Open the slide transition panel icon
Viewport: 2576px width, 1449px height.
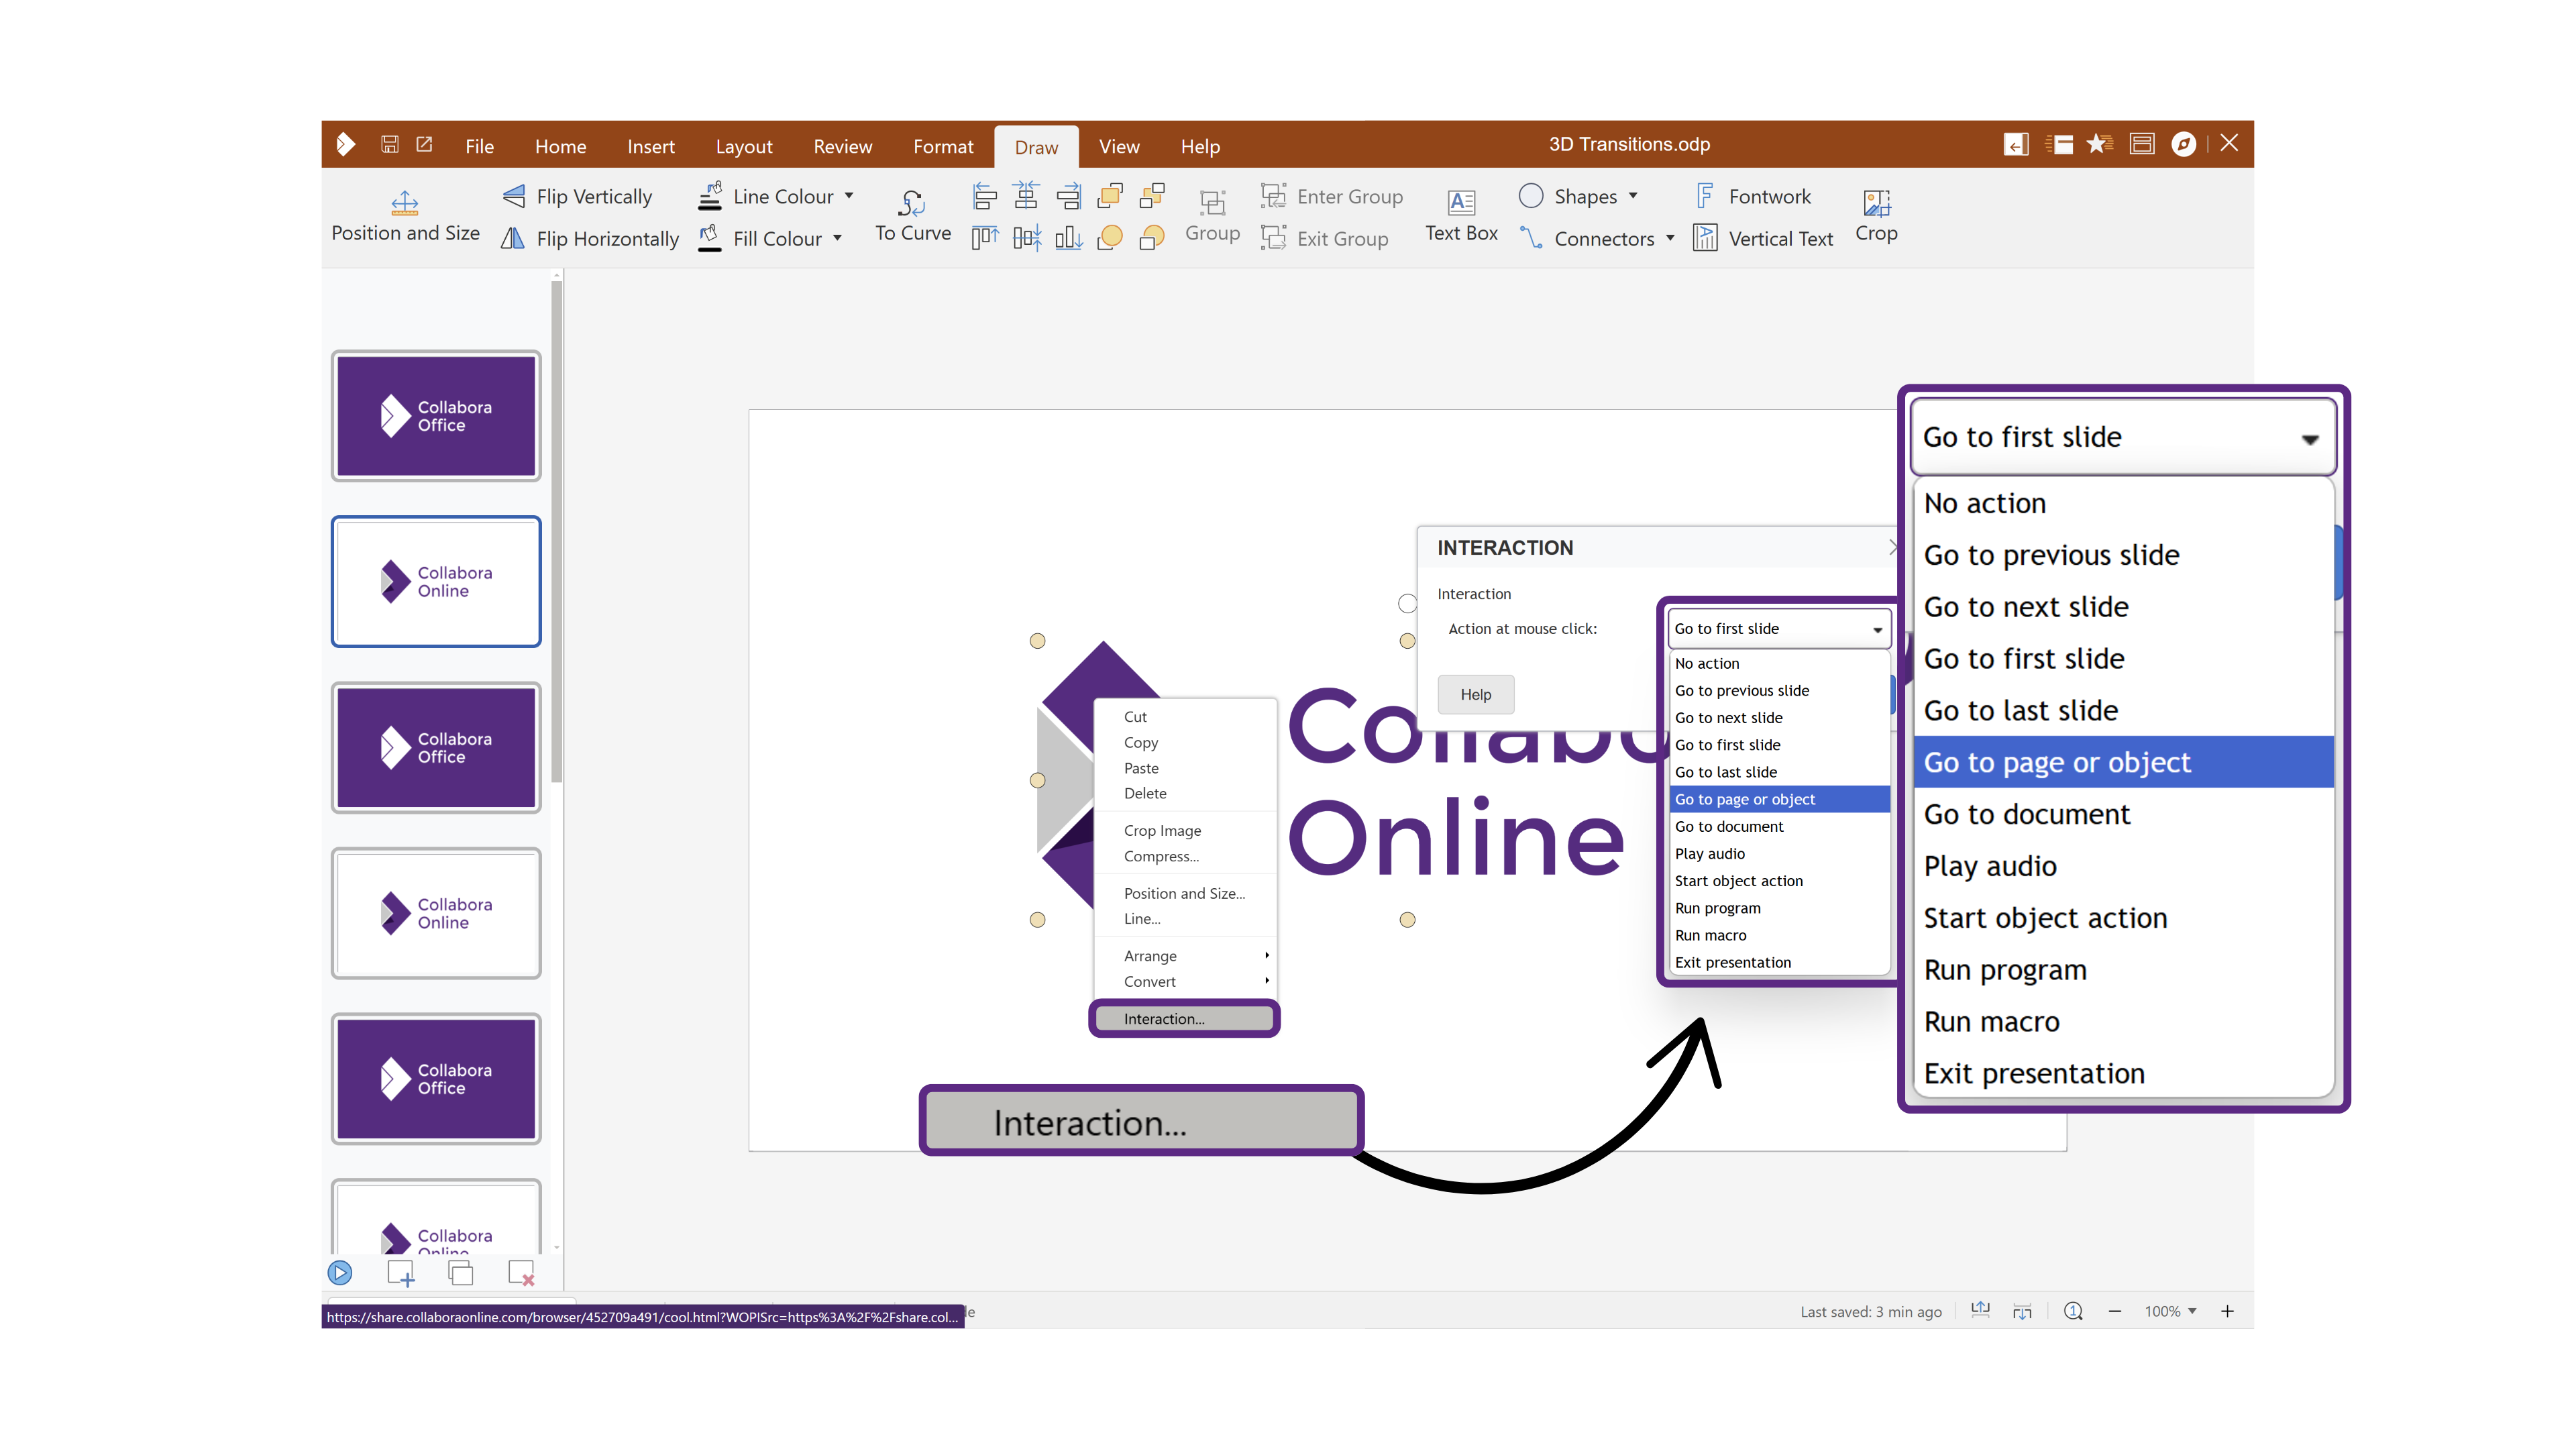[2059, 145]
